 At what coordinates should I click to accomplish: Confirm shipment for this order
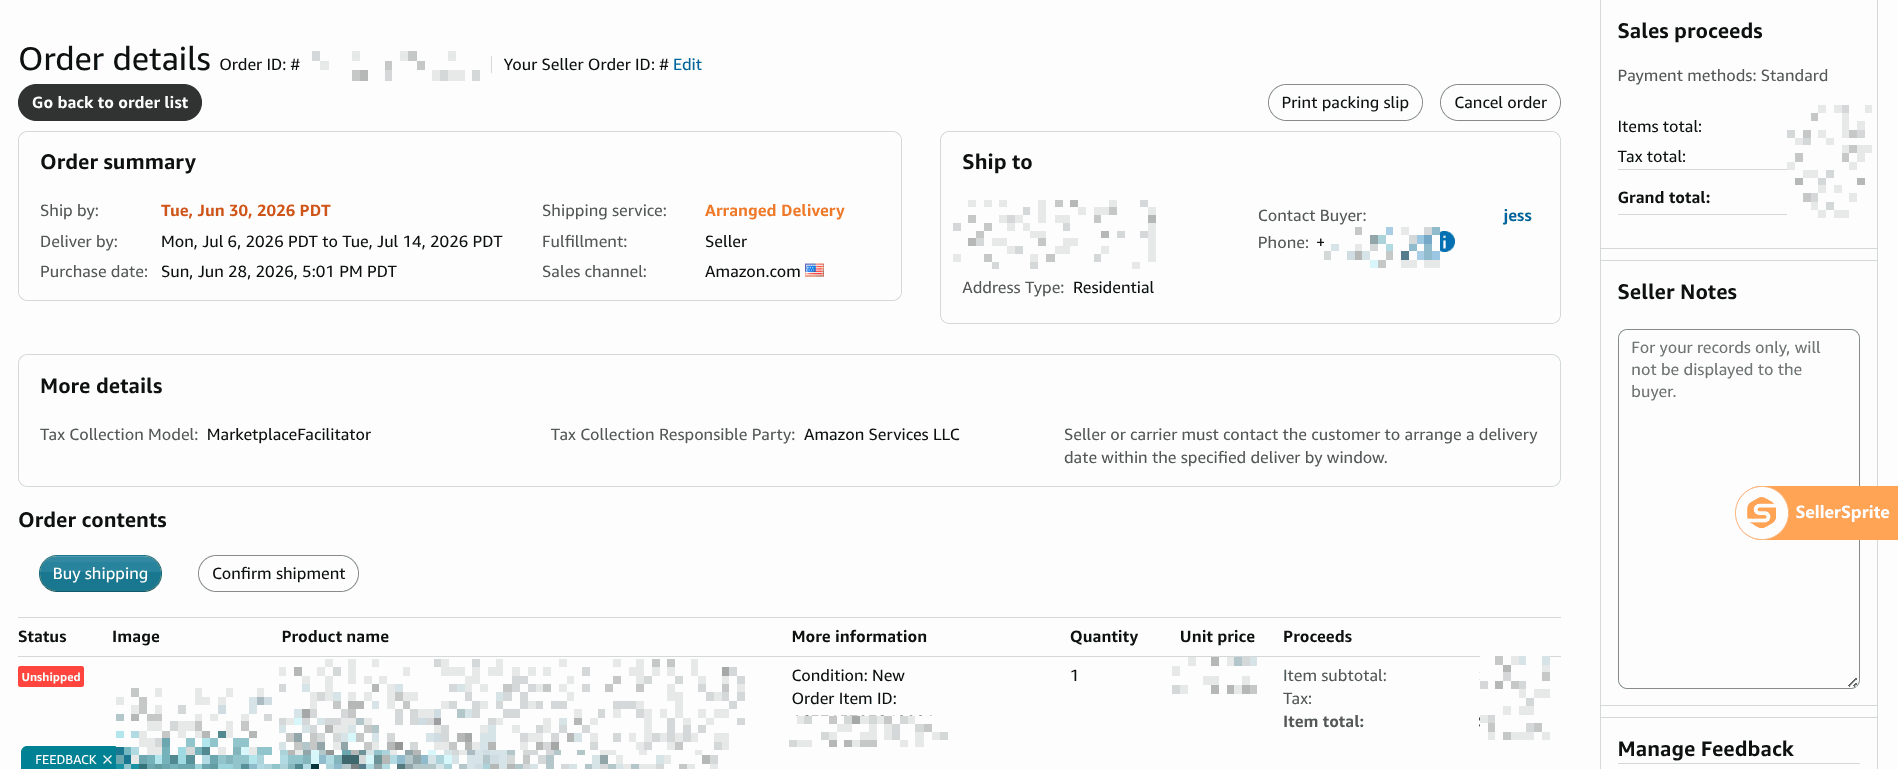click(278, 573)
